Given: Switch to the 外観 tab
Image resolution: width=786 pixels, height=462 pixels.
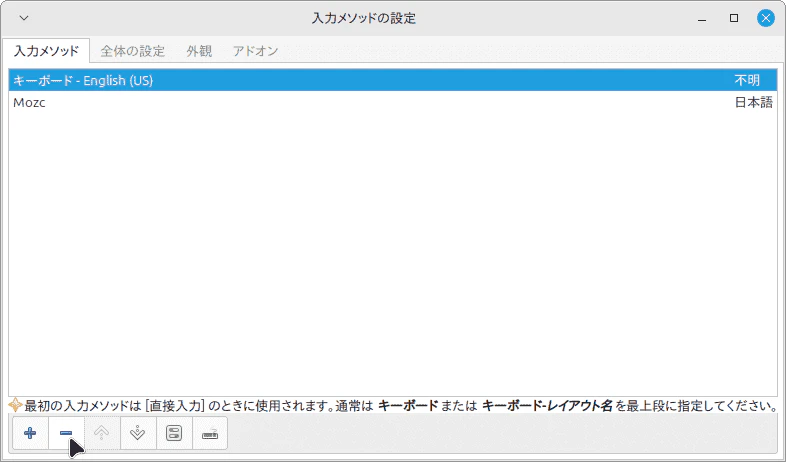Looking at the screenshot, I should pos(200,51).
